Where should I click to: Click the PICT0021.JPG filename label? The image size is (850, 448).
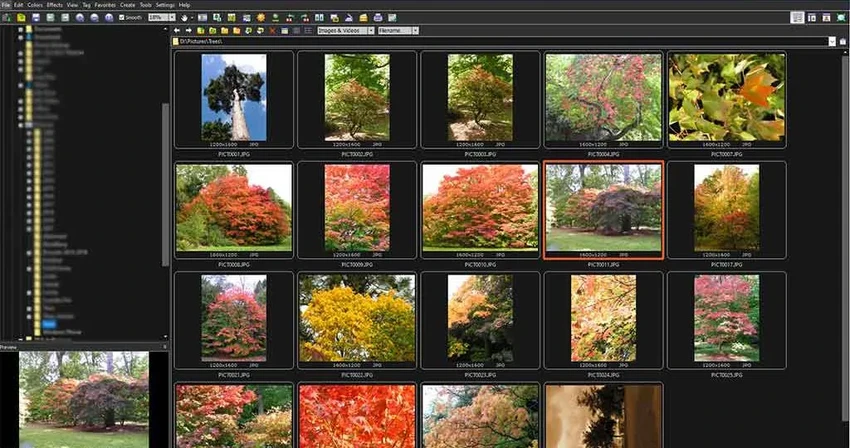[x=234, y=375]
